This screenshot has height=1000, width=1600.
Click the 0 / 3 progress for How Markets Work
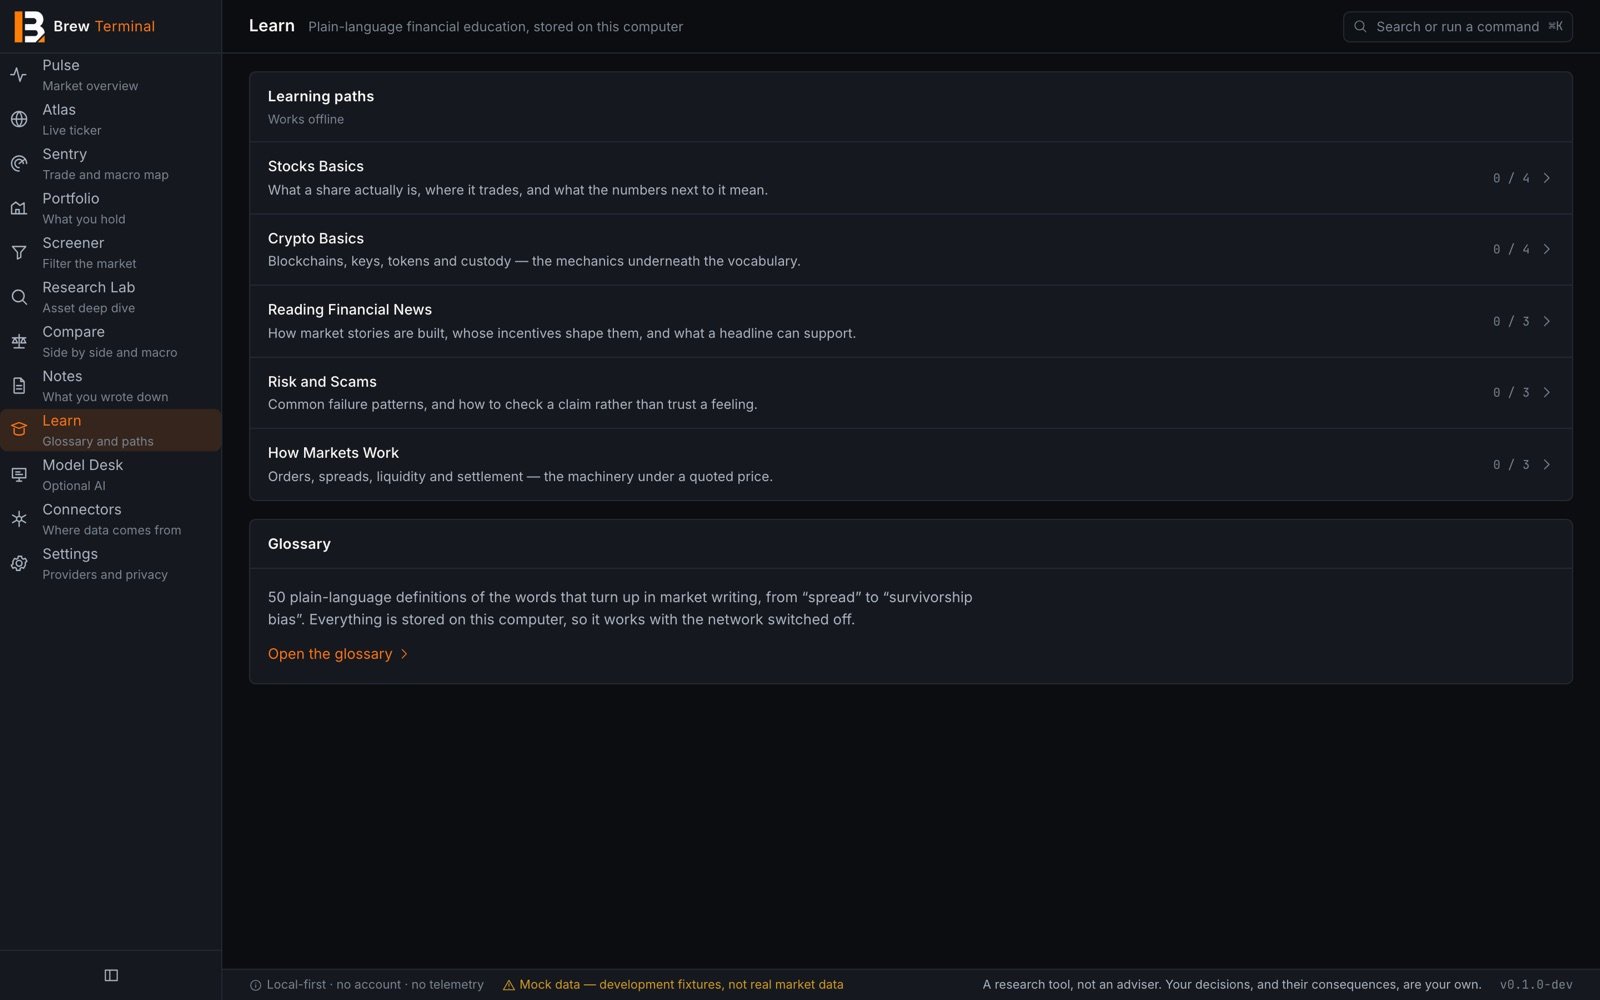pos(1511,464)
